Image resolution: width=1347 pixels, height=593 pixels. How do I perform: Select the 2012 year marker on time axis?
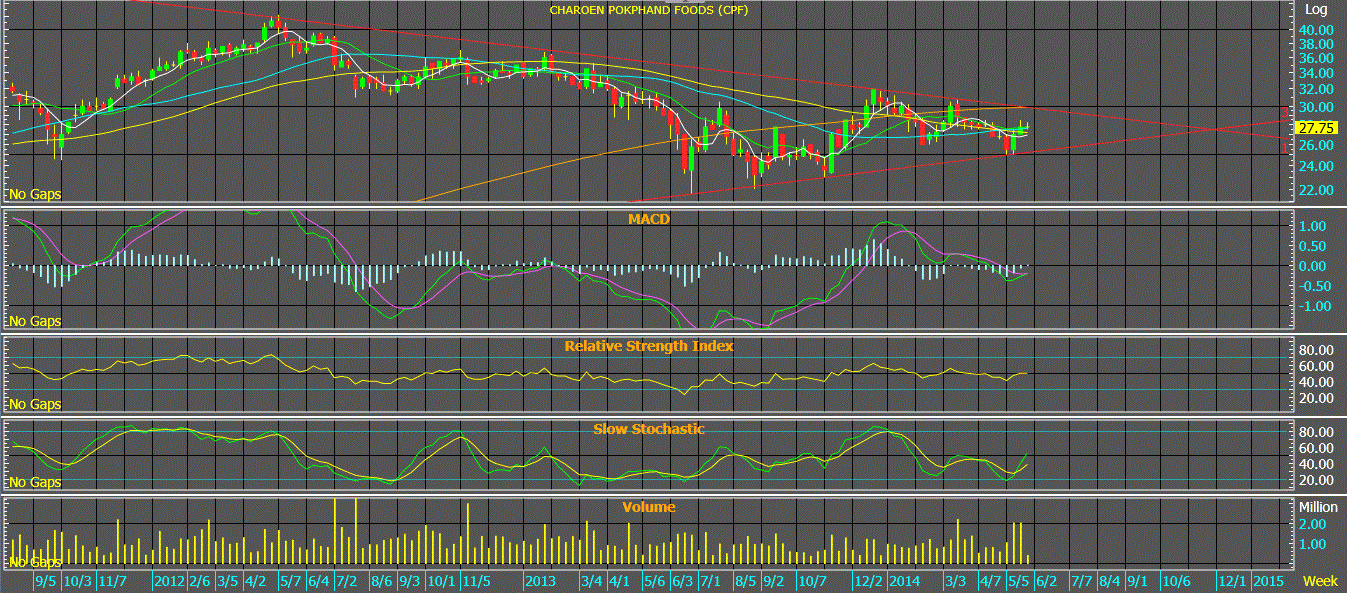point(168,581)
